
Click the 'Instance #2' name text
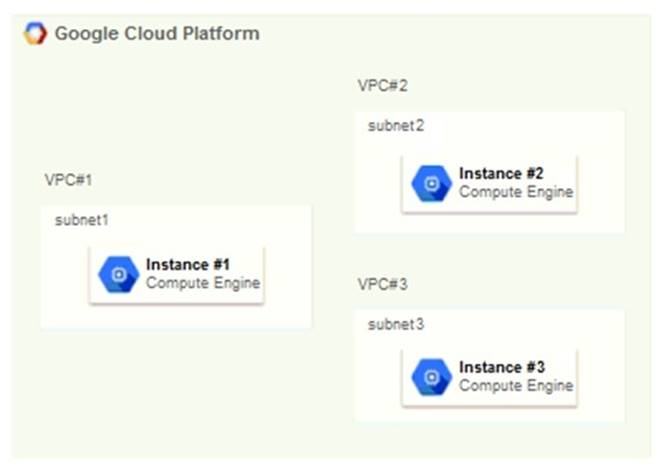[x=501, y=173]
